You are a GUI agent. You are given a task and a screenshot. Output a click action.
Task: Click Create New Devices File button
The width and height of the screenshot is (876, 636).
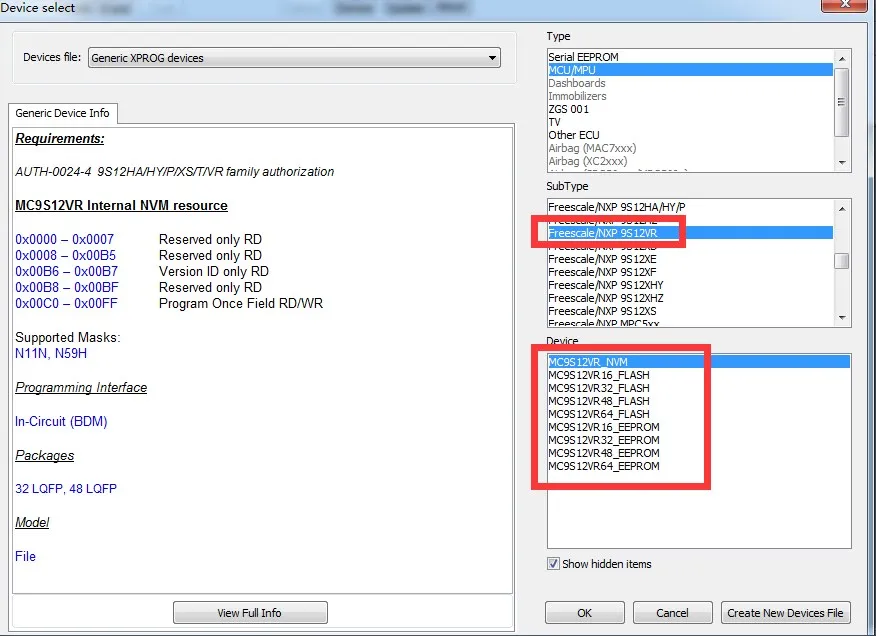(x=785, y=613)
